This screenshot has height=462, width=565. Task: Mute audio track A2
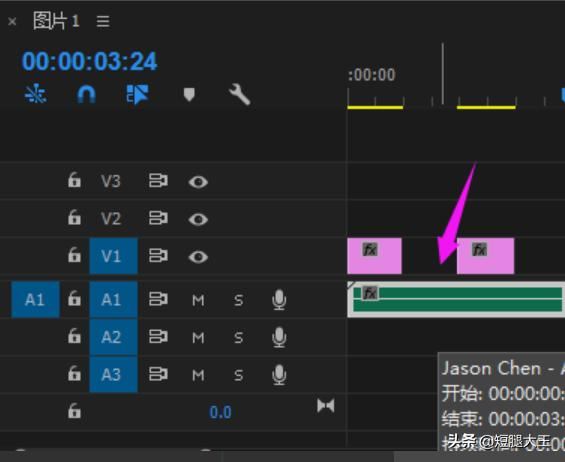pos(198,338)
